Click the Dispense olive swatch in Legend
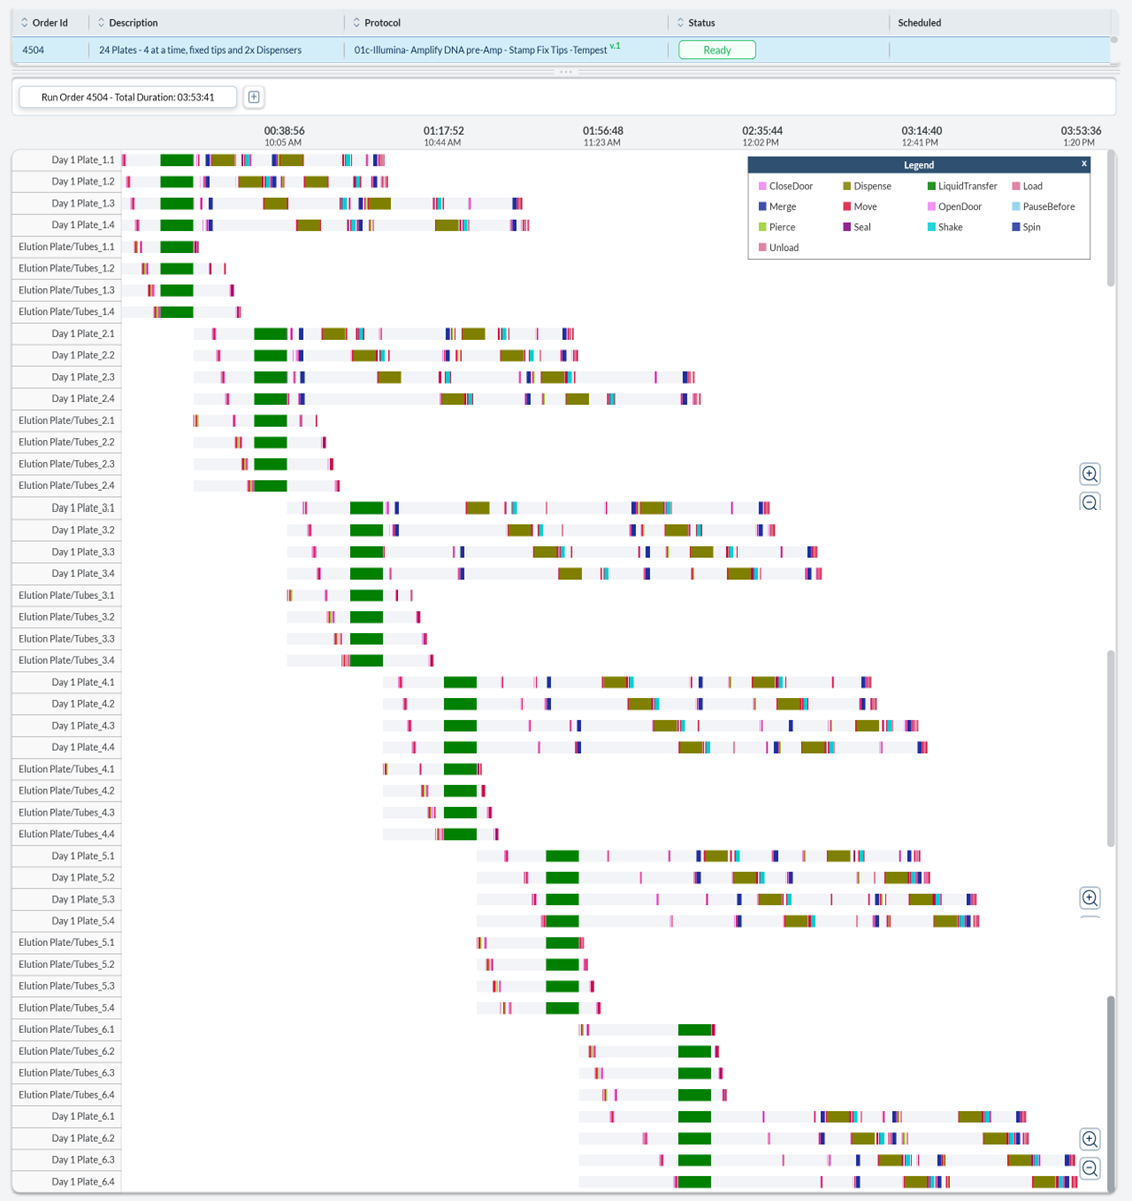The height and width of the screenshot is (1202, 1132). 847,186
